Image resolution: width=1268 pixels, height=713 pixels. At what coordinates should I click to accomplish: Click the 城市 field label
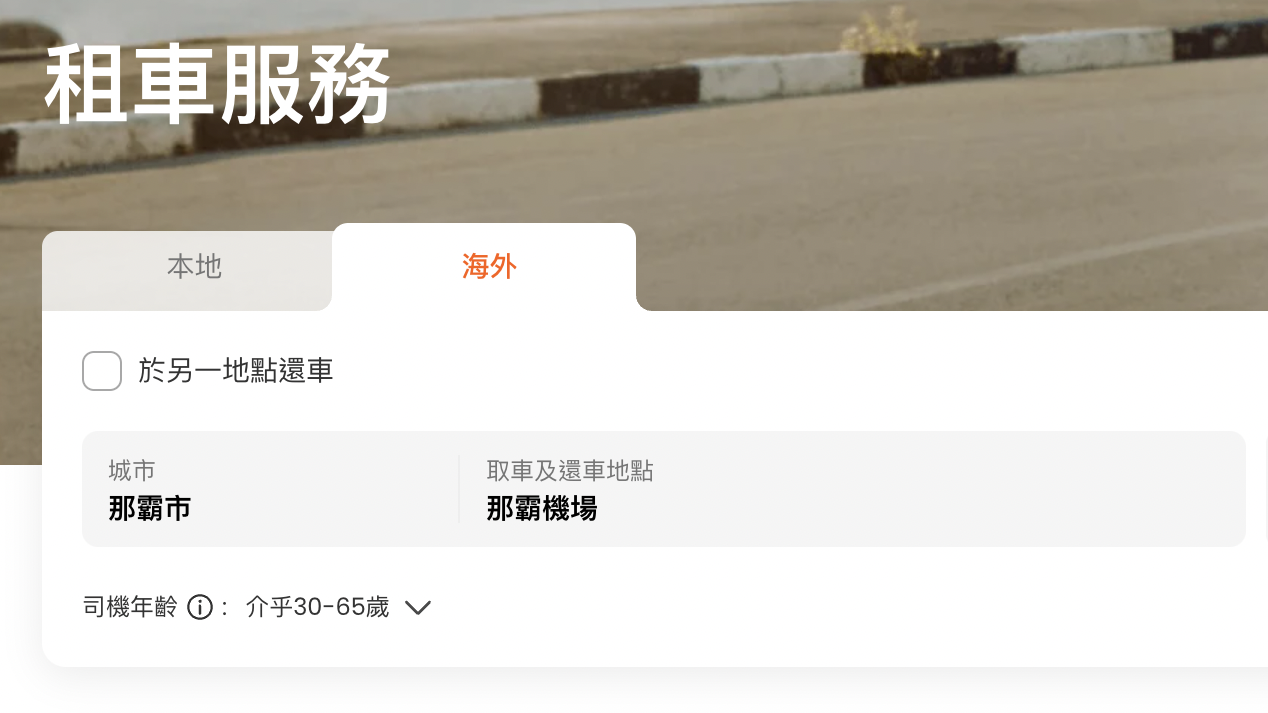(132, 471)
